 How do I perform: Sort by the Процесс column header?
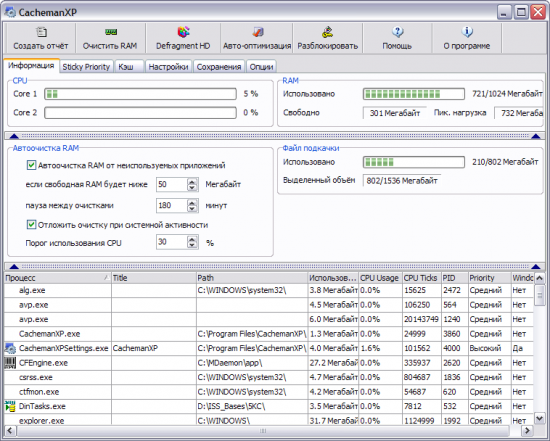[58, 278]
